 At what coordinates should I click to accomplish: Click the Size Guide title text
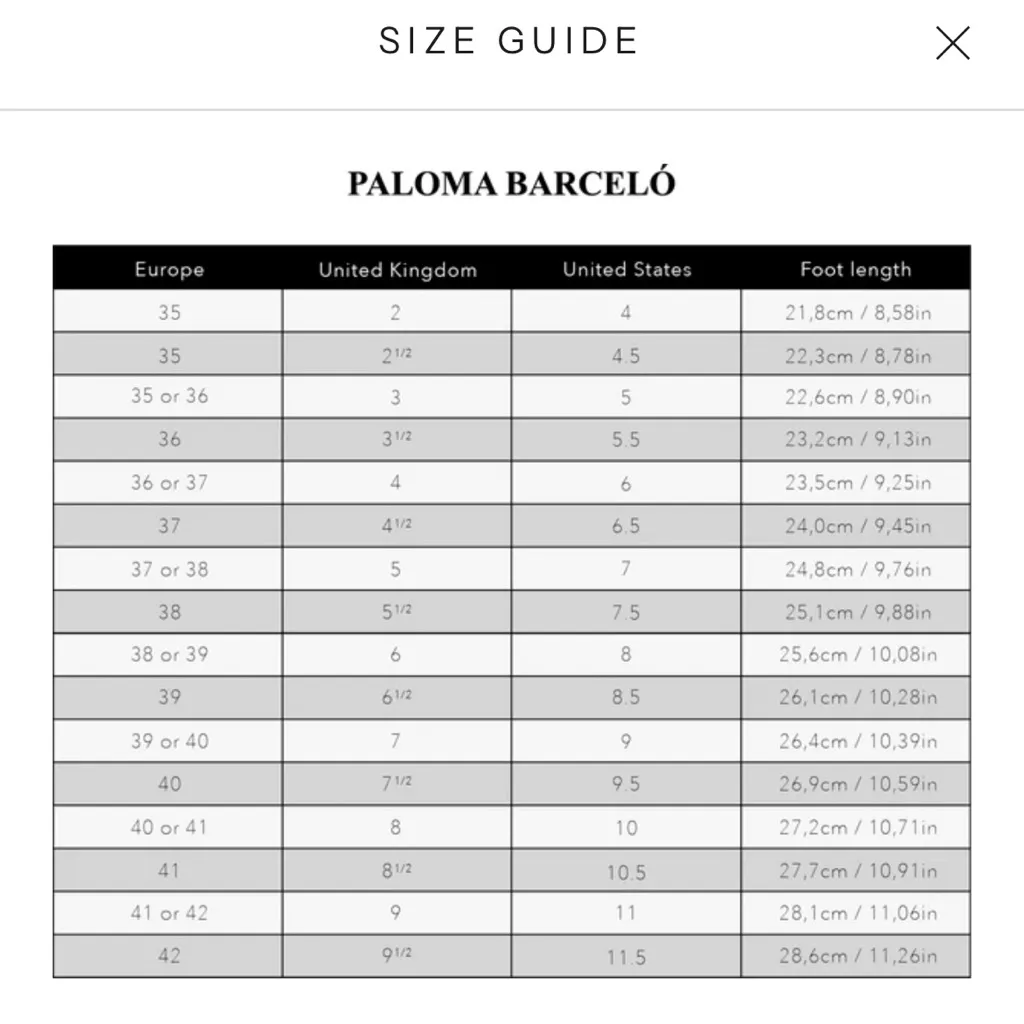point(509,41)
